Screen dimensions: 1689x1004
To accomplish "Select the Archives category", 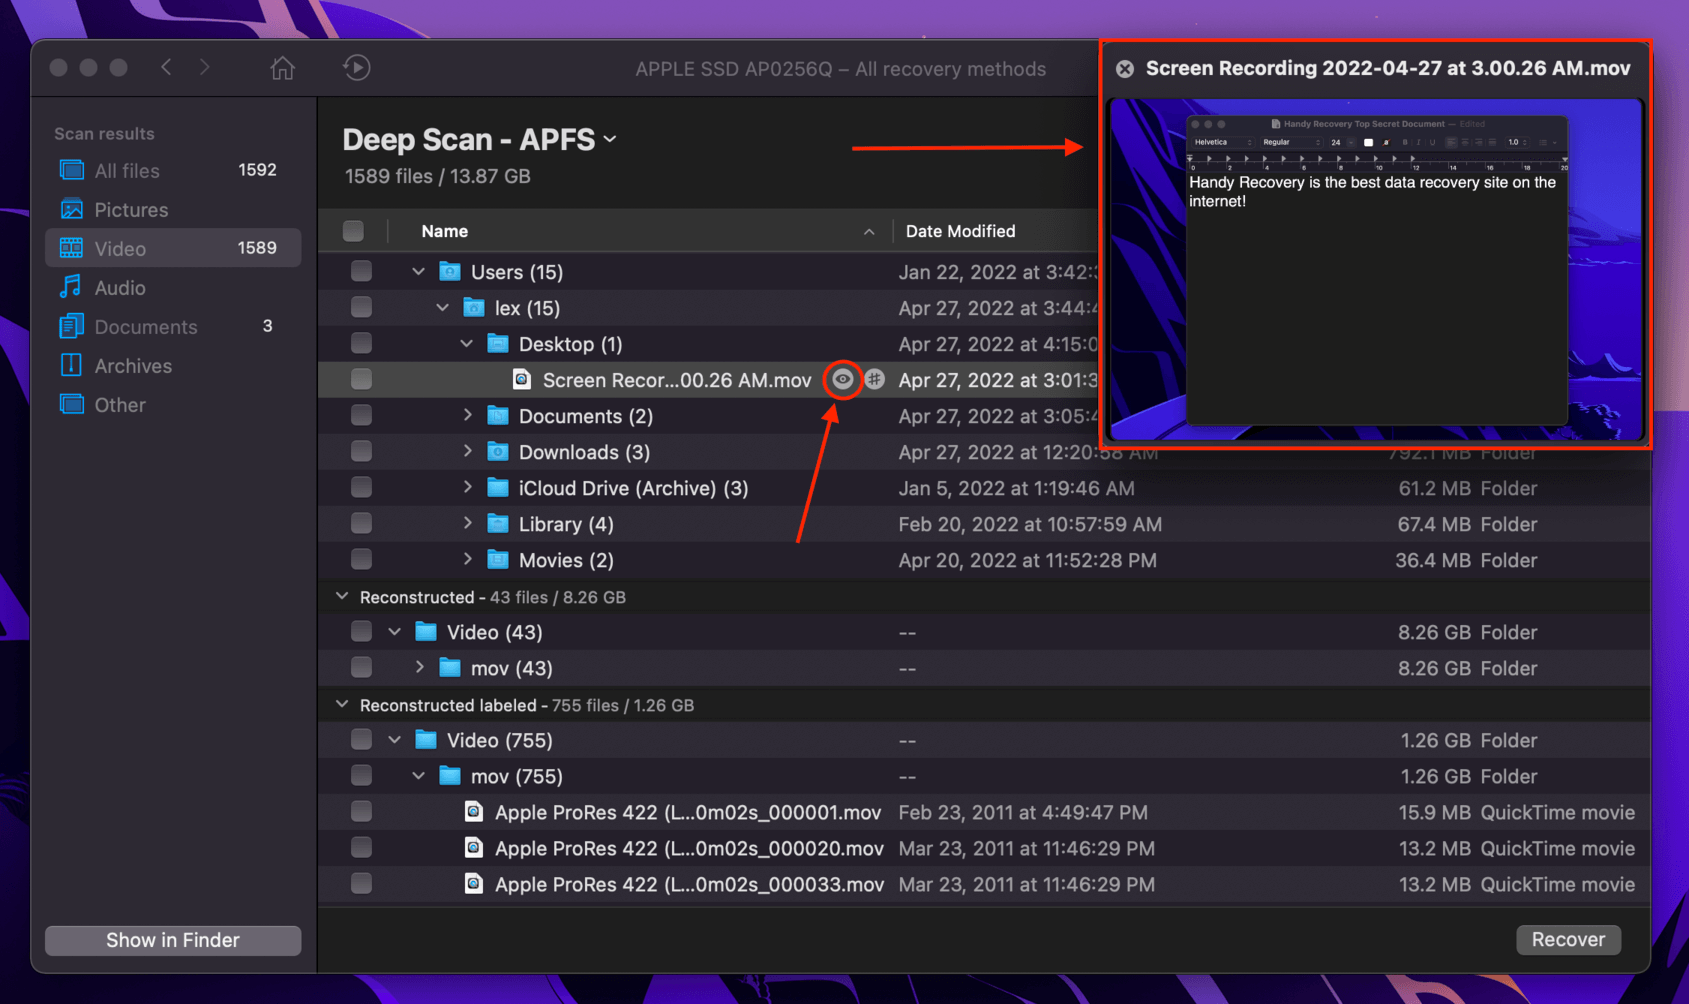I will click(x=172, y=365).
